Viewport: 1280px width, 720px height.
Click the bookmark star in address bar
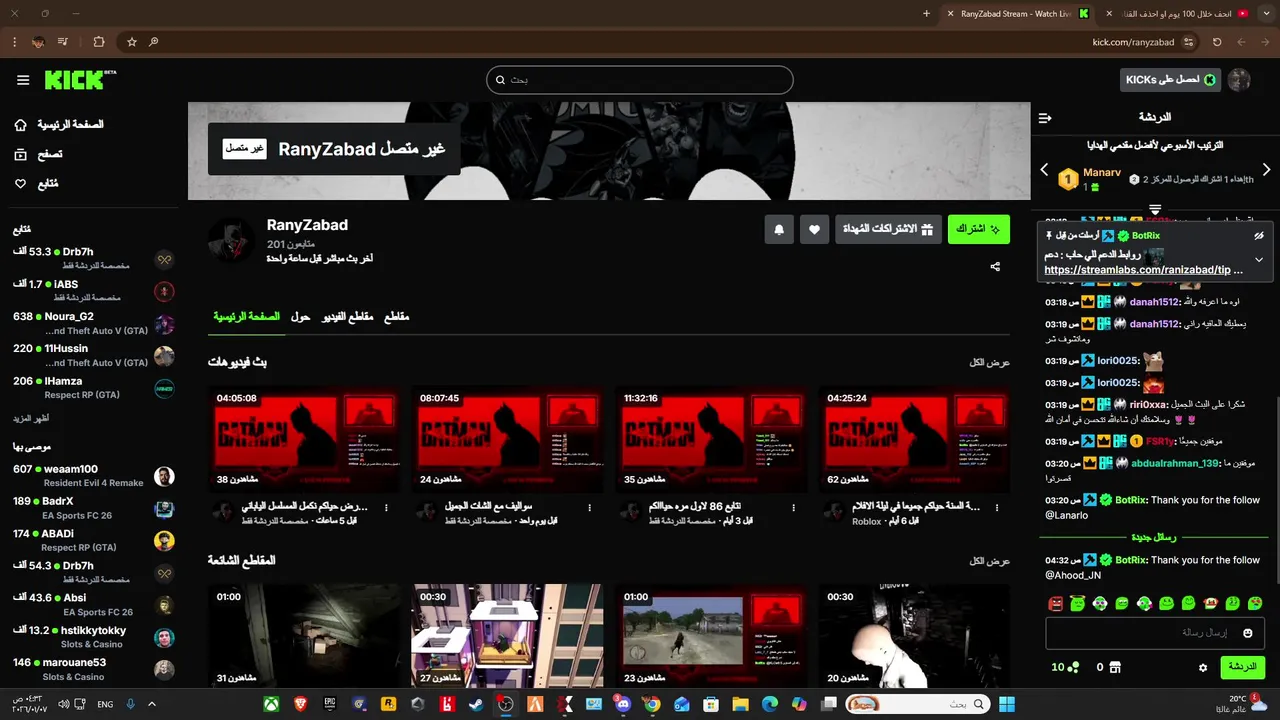tap(131, 42)
